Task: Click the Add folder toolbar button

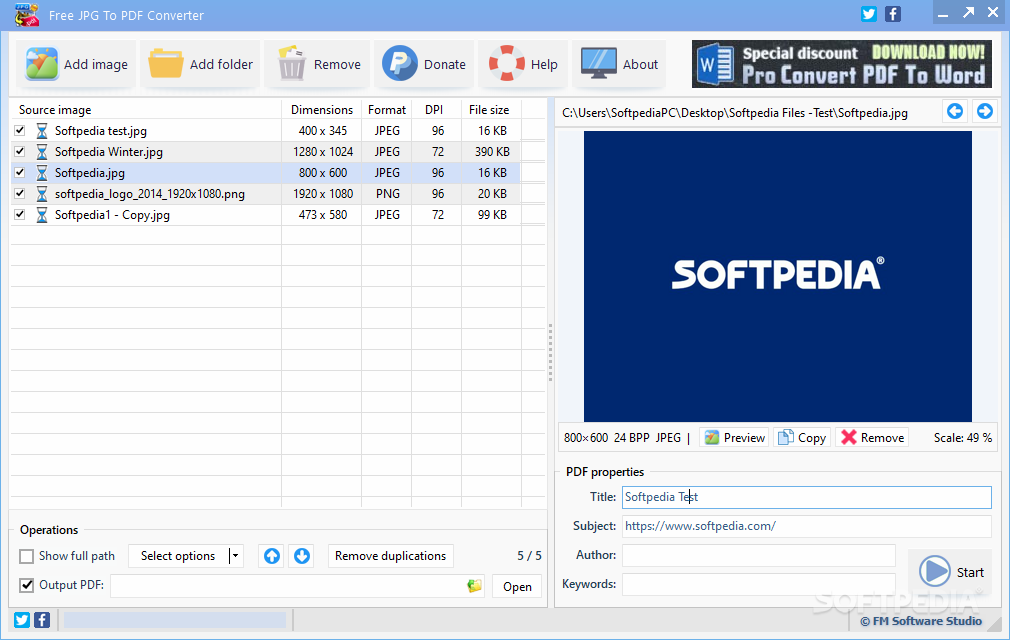Action: coord(200,64)
